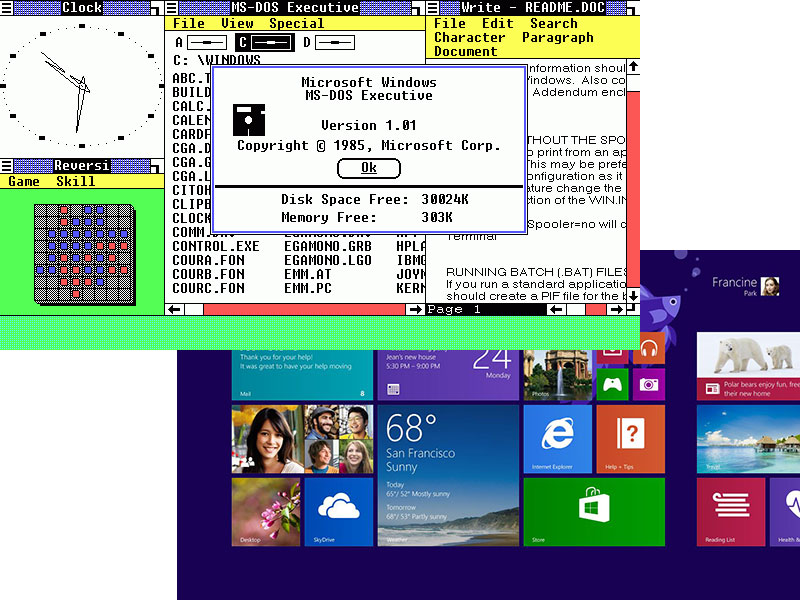Select EMM.AT in the file list
This screenshot has width=800, height=600.
pos(308,274)
